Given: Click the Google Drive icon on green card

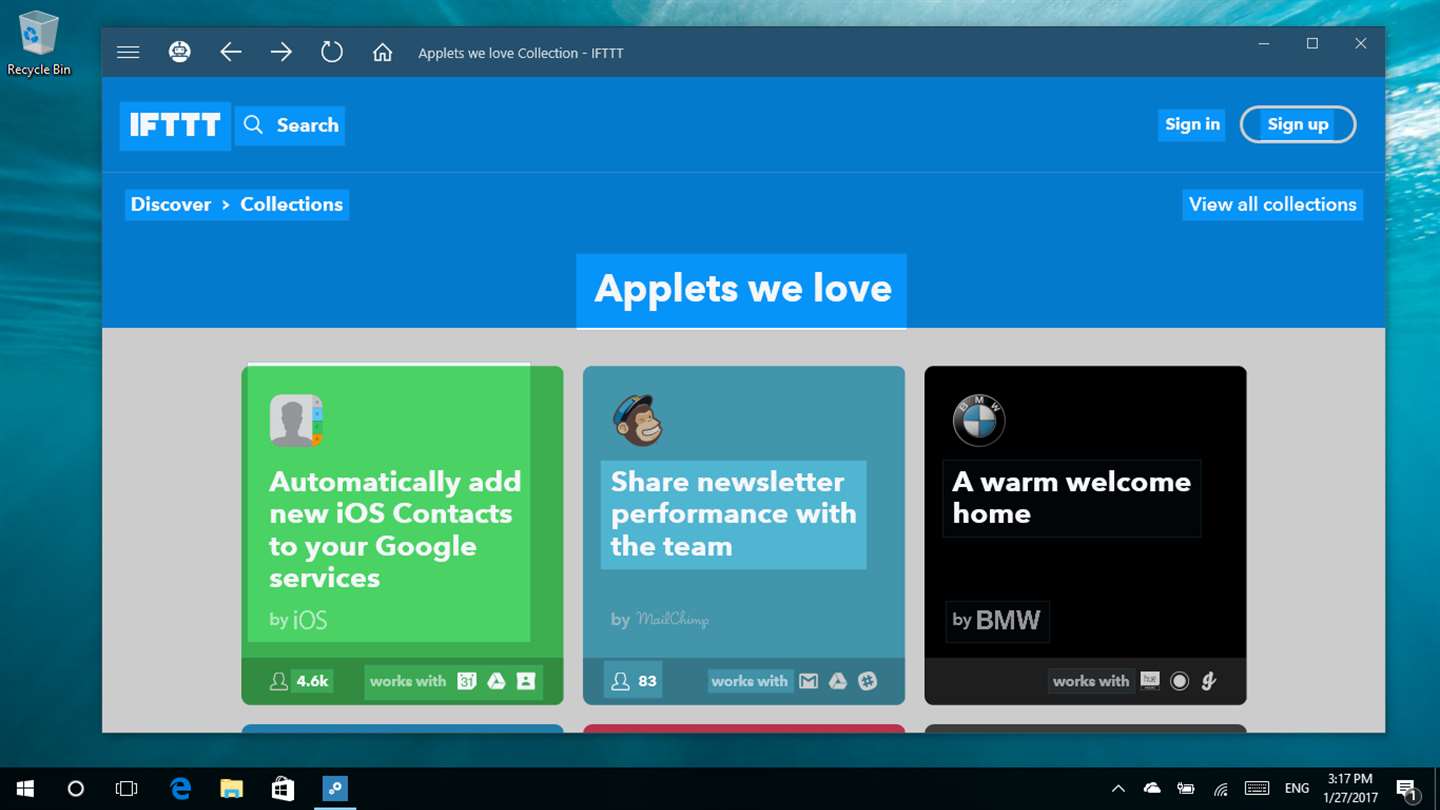Looking at the screenshot, I should click(x=496, y=681).
